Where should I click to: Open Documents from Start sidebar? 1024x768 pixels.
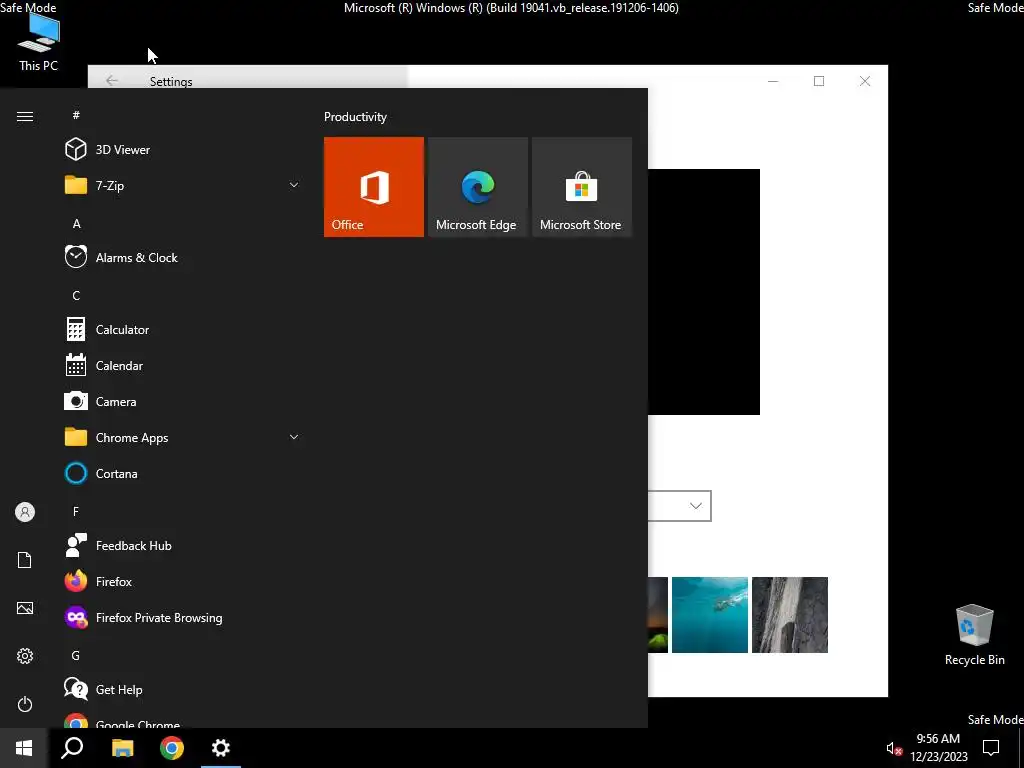25,560
